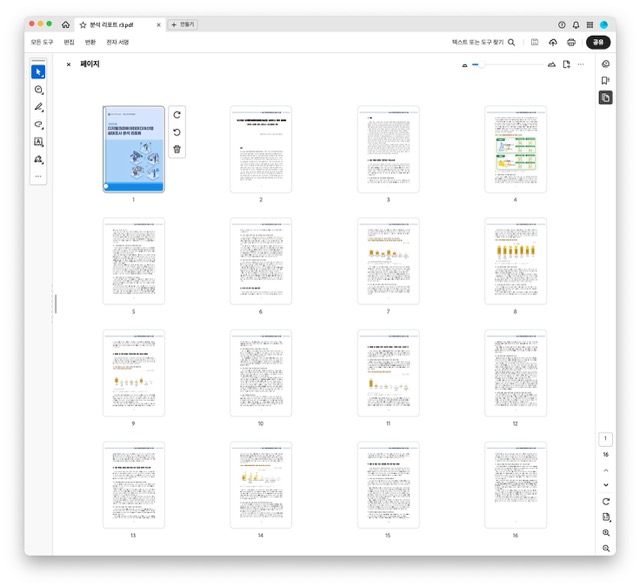
Task: Open the E-Sign menu
Action: point(118,42)
